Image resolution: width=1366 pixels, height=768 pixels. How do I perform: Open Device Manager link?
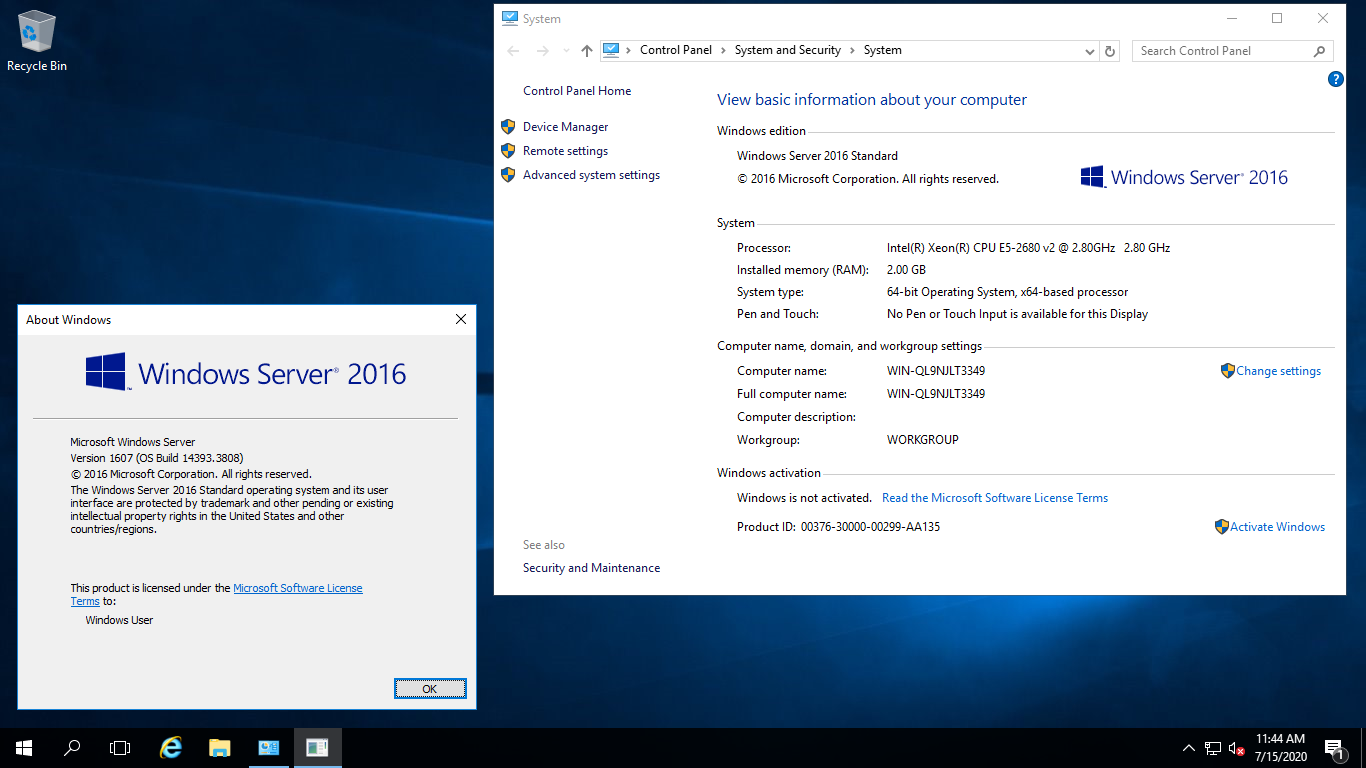coord(565,127)
